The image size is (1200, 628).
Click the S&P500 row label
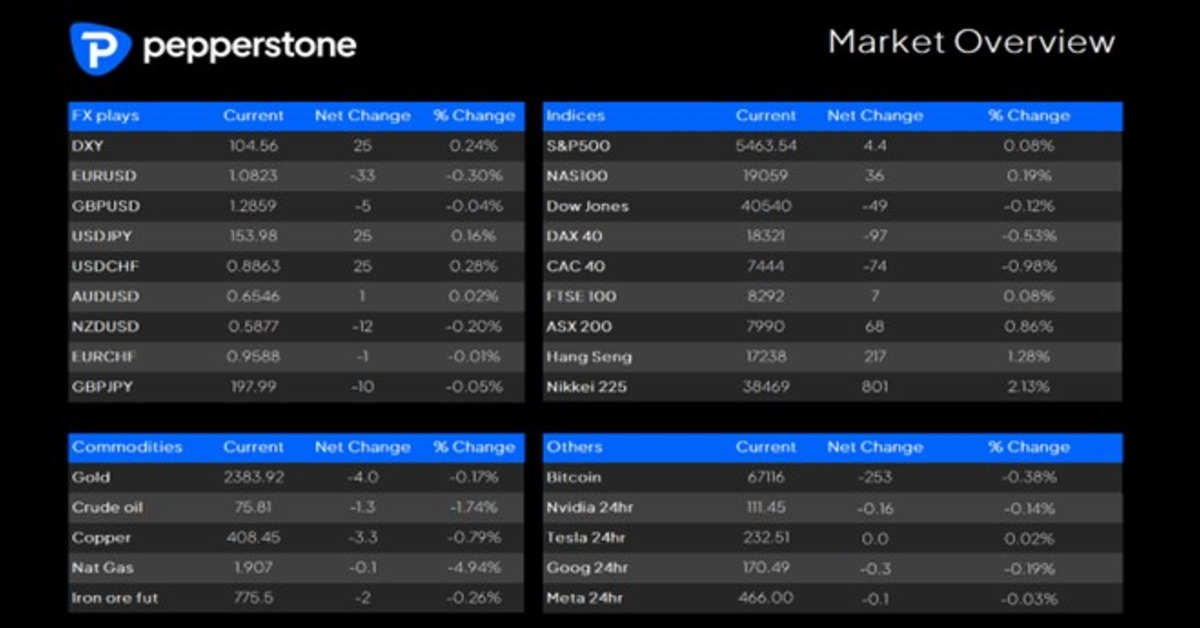(578, 146)
